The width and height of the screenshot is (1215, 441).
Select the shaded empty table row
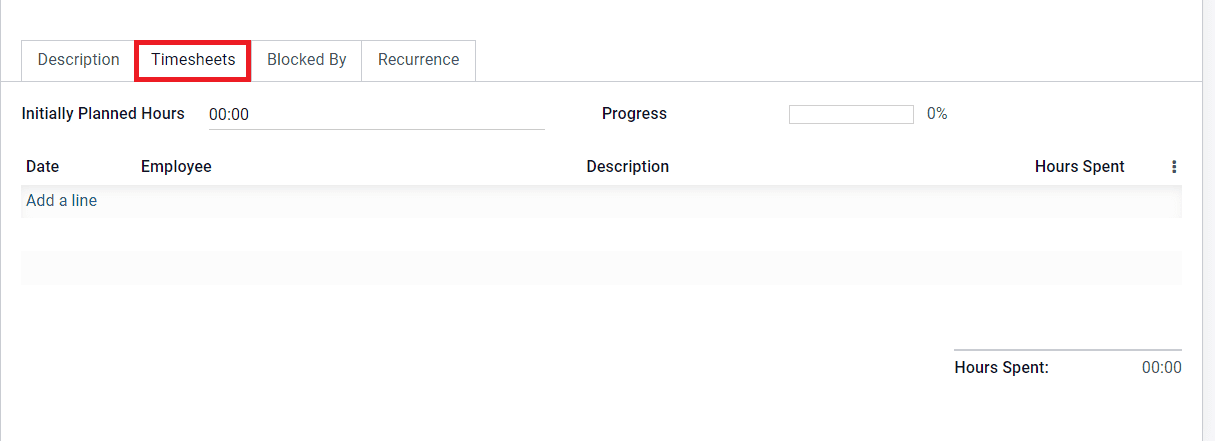click(602, 268)
